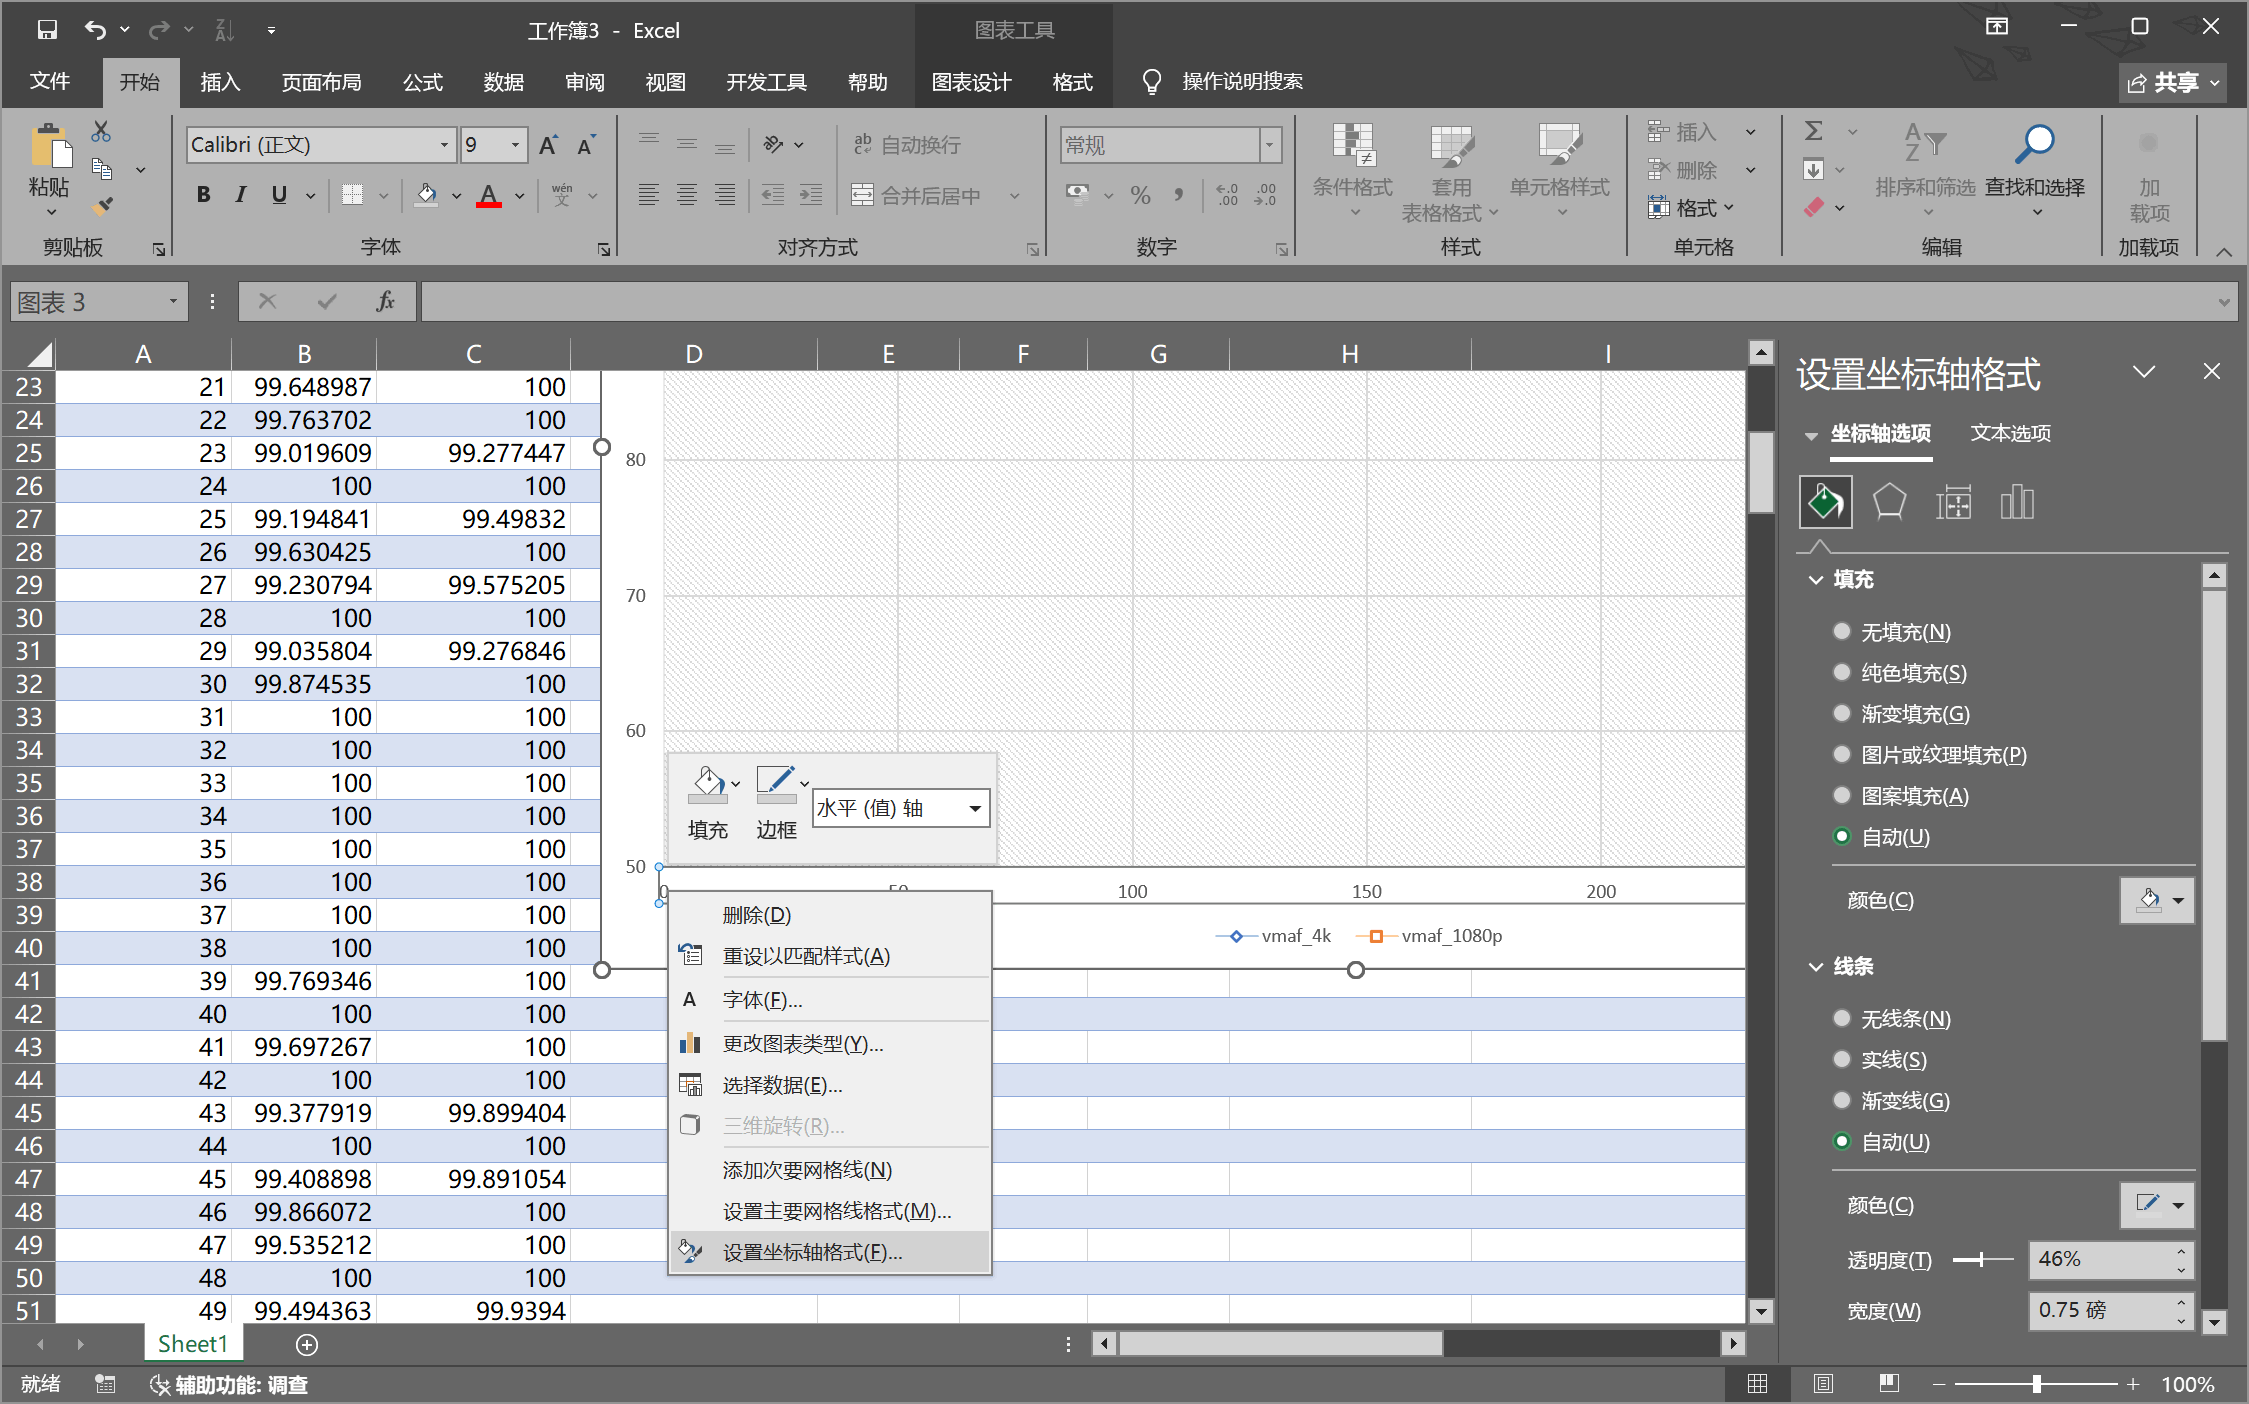Open fill 颜色 color picker
Image resolution: width=2249 pixels, height=1404 pixels.
tap(2157, 900)
